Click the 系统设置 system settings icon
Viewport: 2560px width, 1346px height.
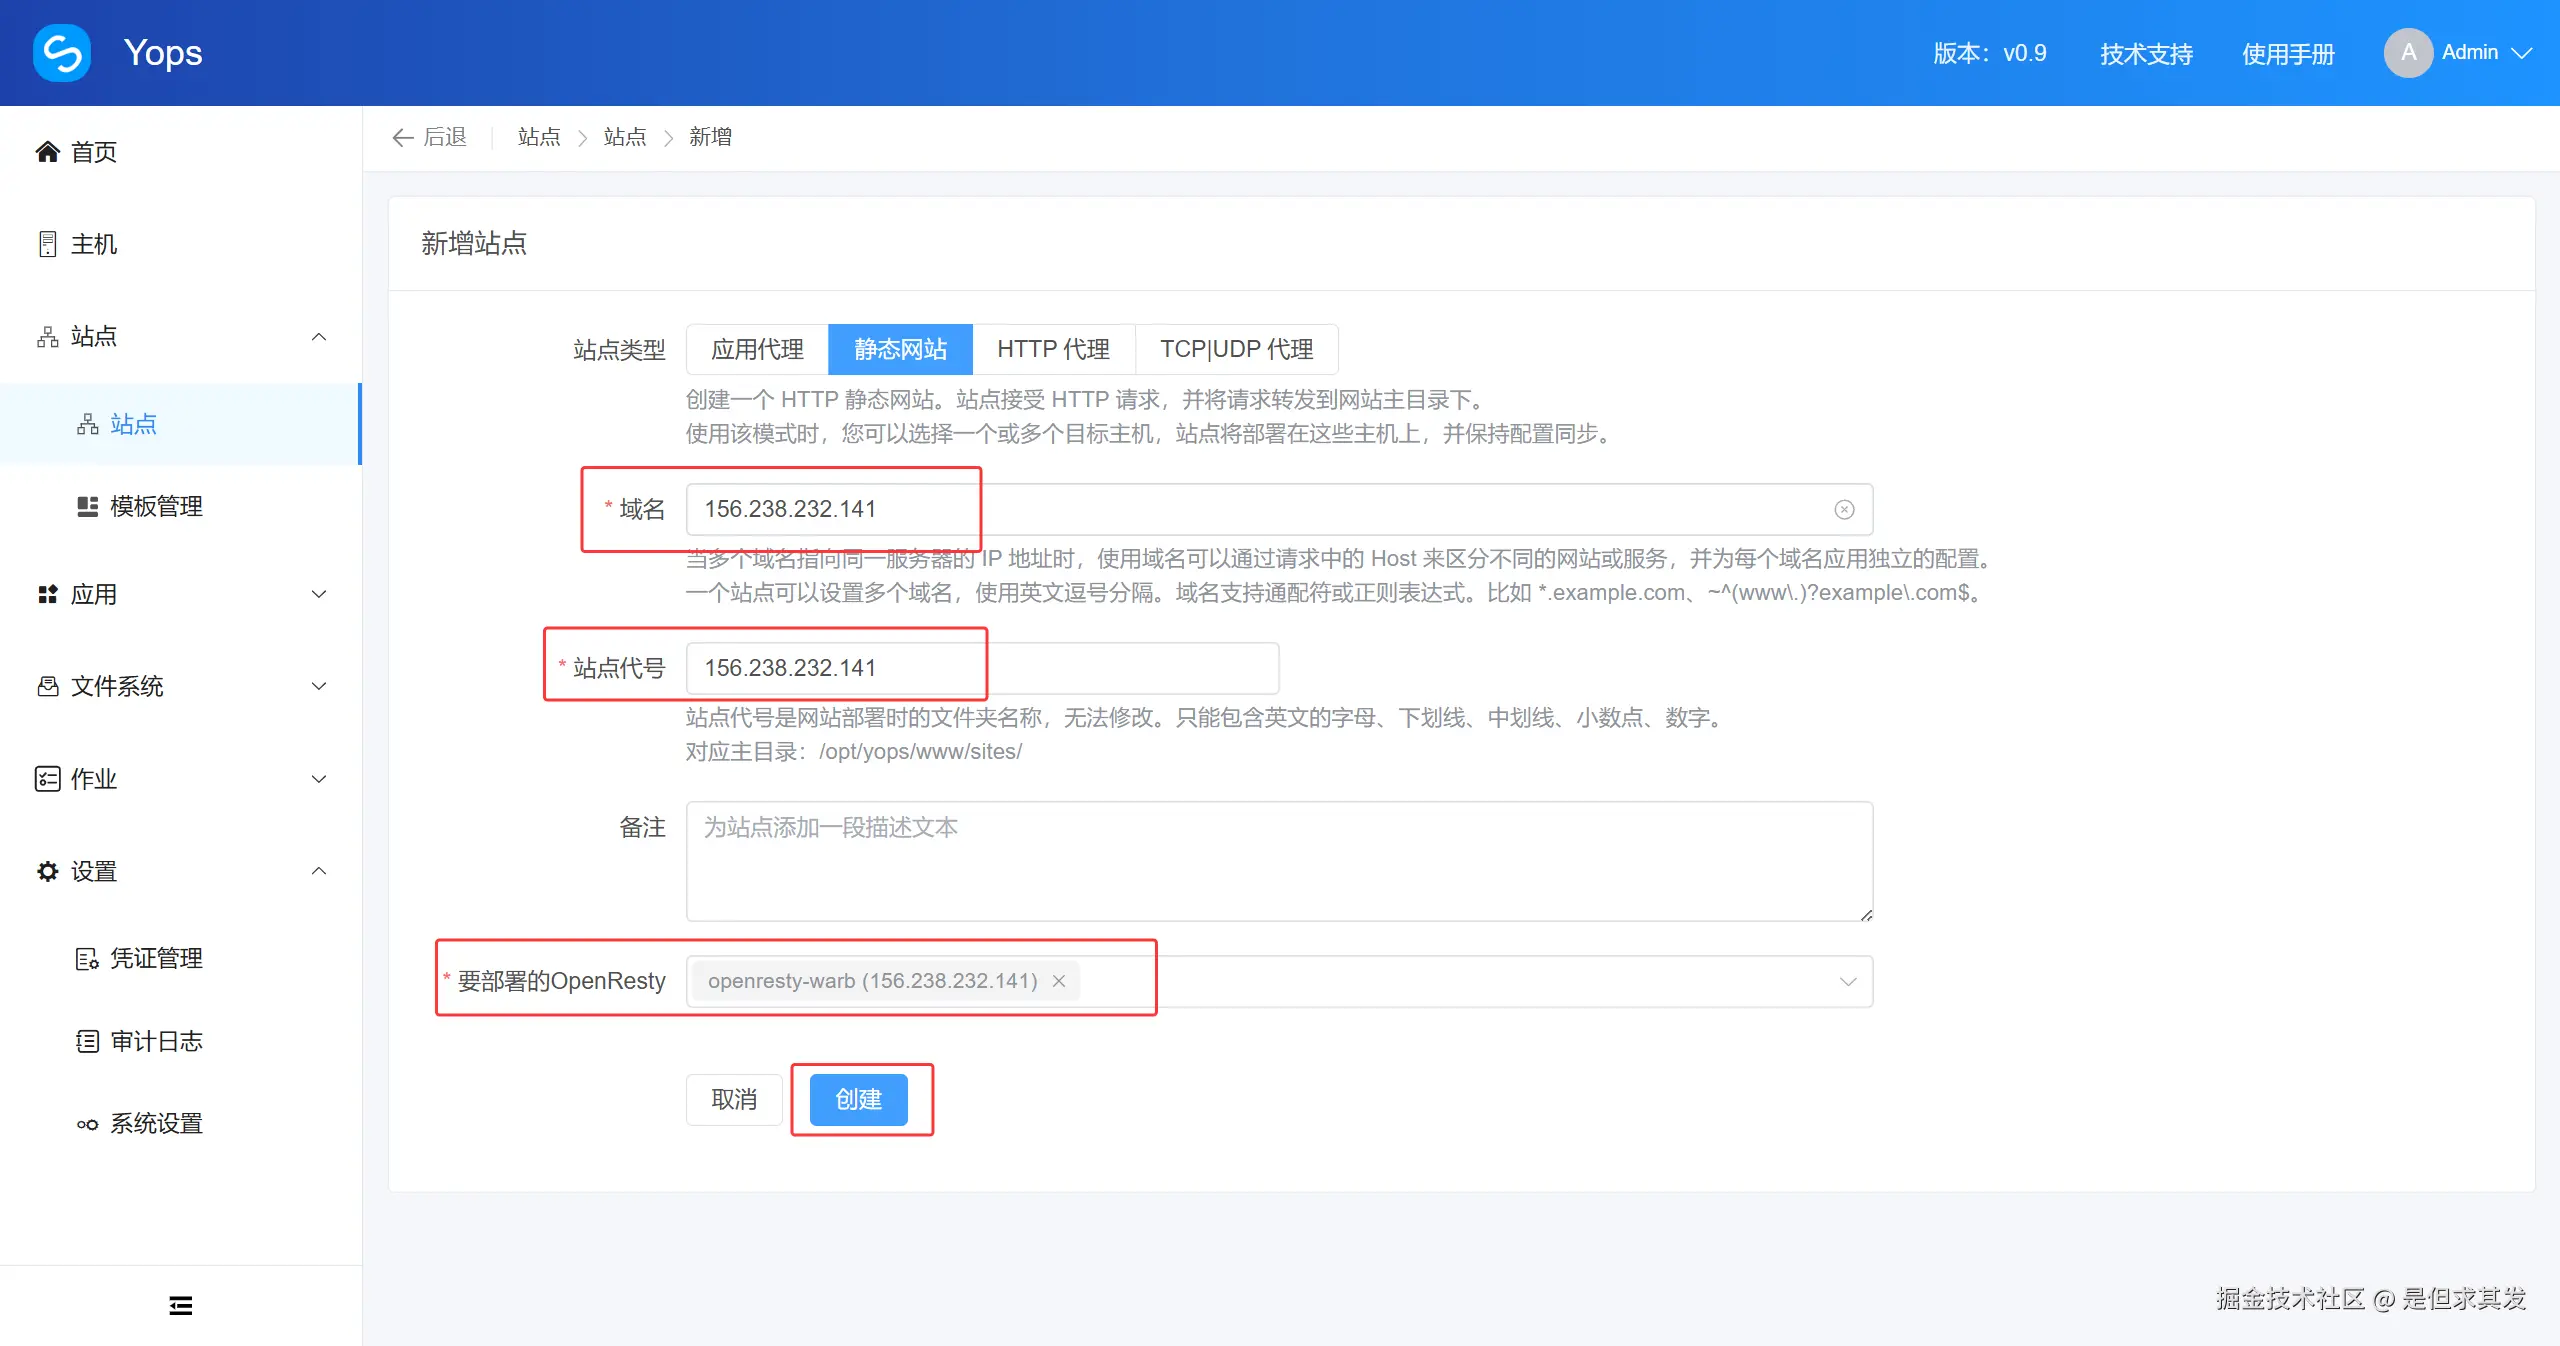point(88,1124)
